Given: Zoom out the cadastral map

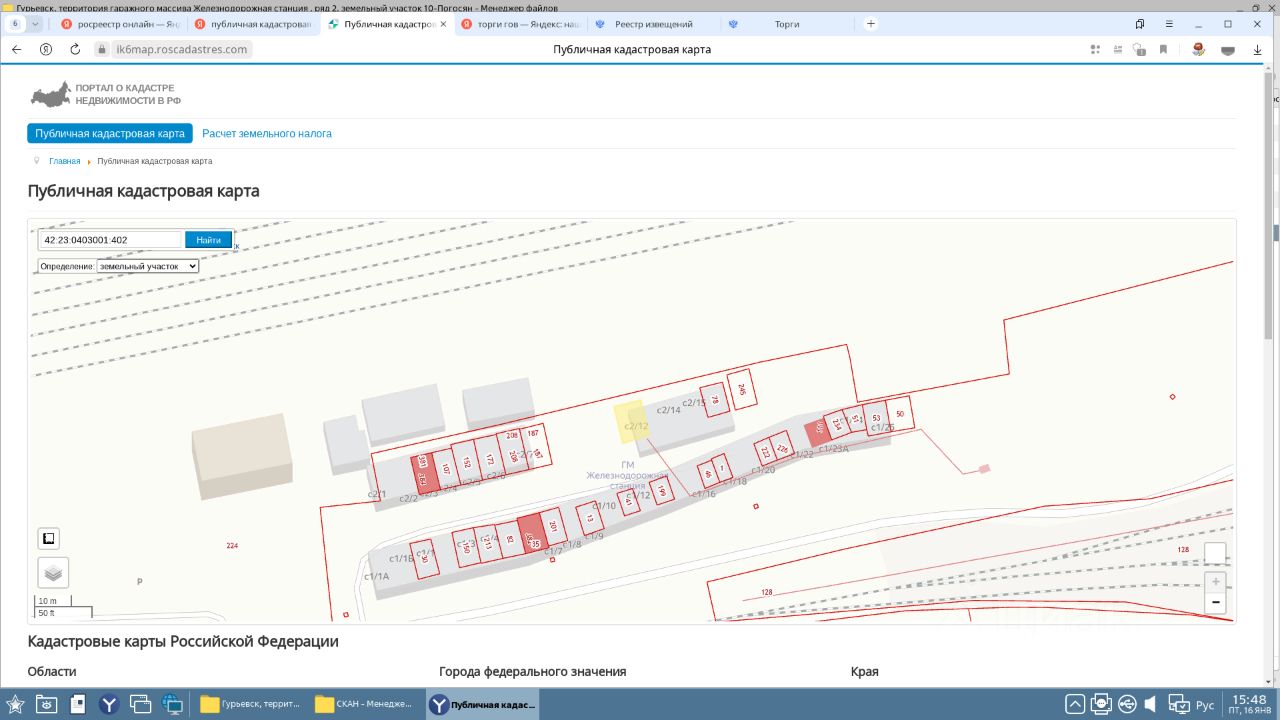Looking at the screenshot, I should coord(1215,603).
